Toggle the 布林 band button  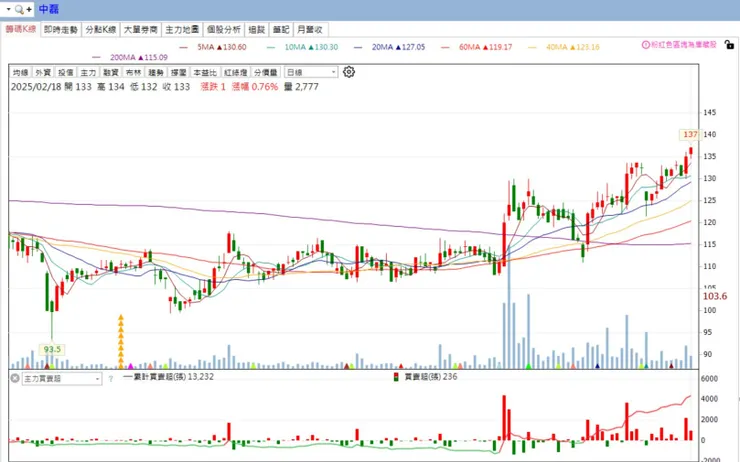pos(134,72)
